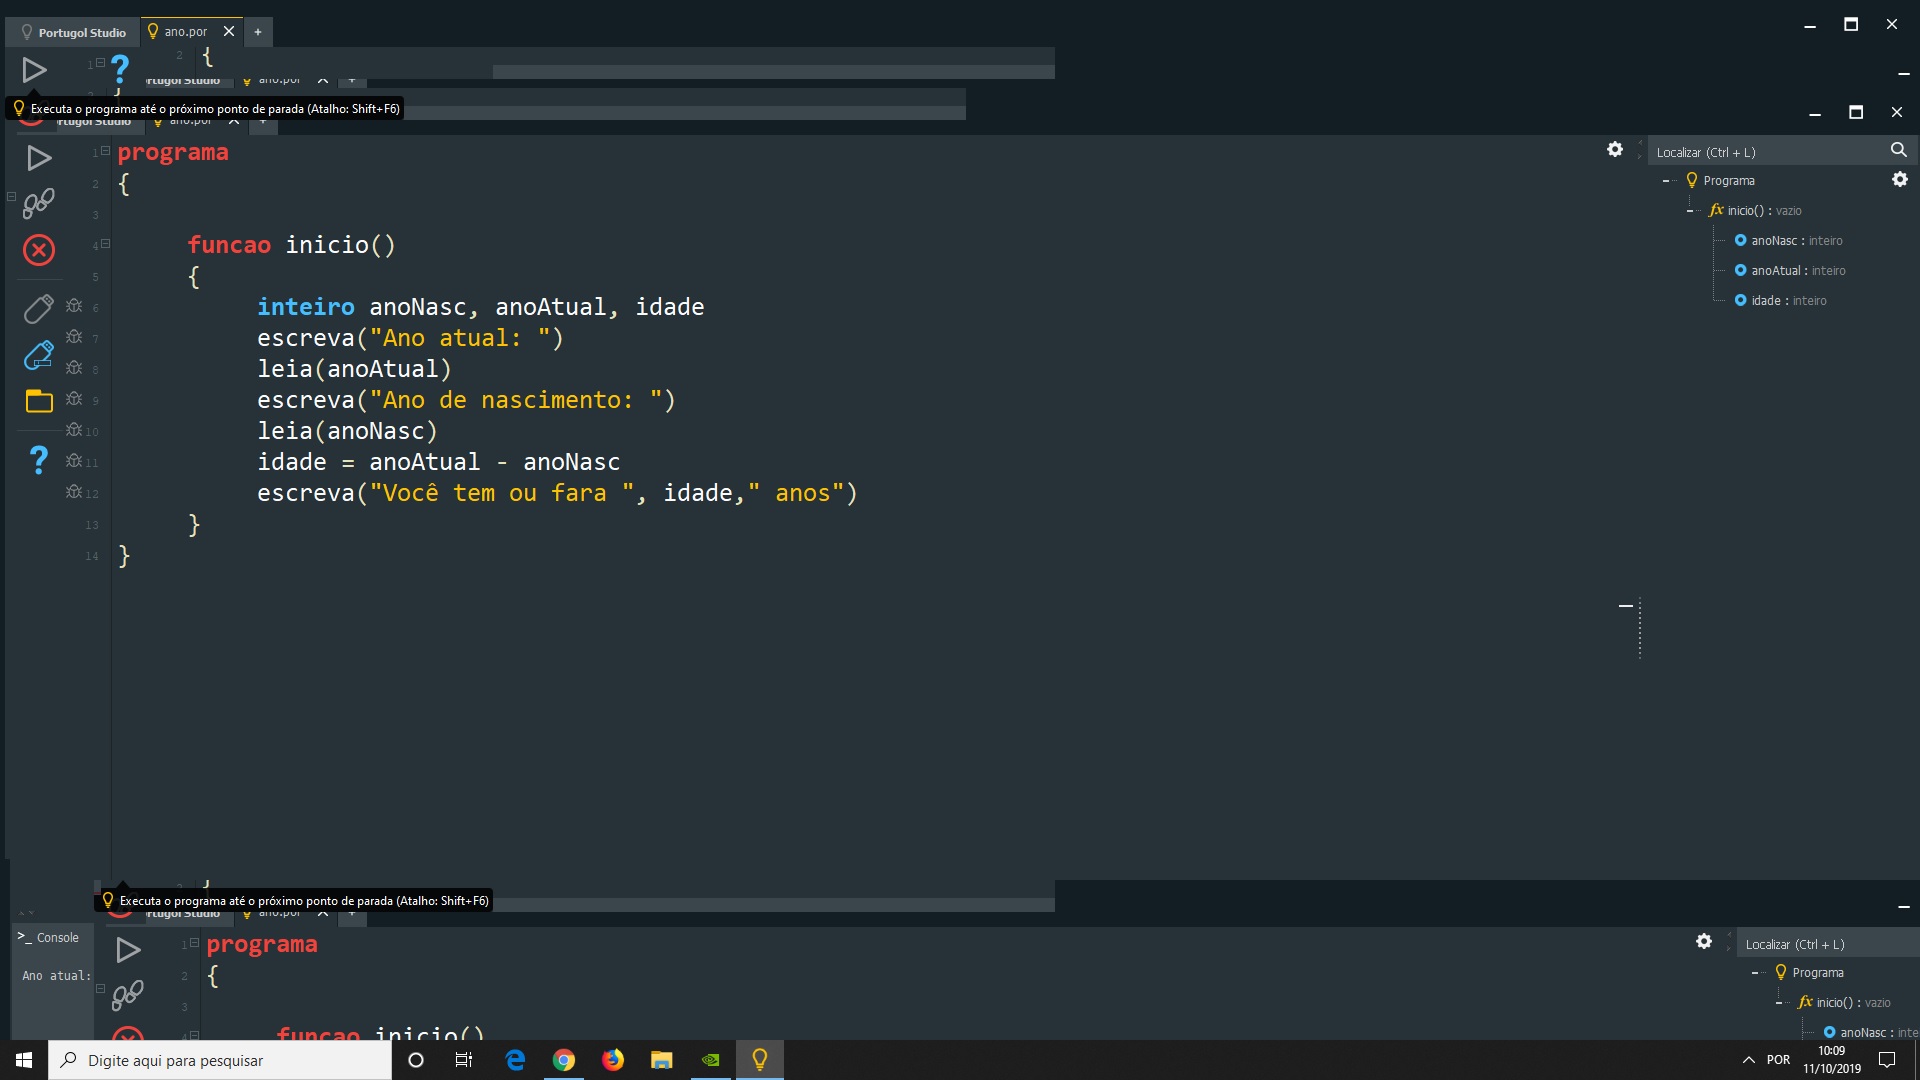Image resolution: width=1920 pixels, height=1080 pixels.
Task: Open a new tab with the plus button
Action: [258, 31]
